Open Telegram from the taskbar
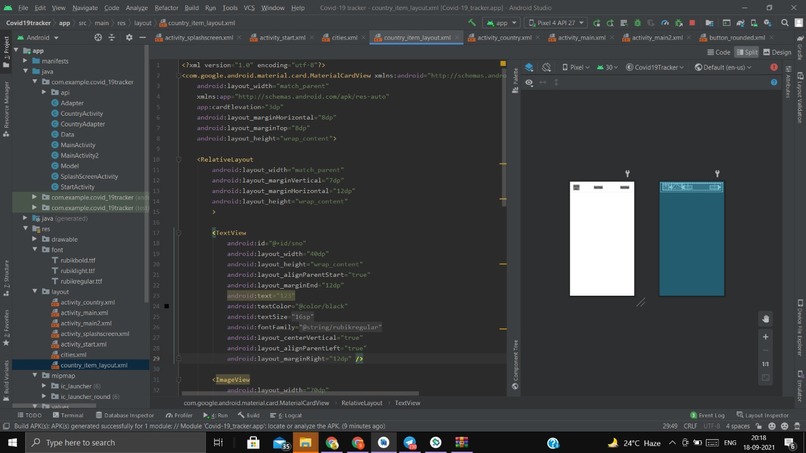This screenshot has height=453, width=806. point(410,442)
